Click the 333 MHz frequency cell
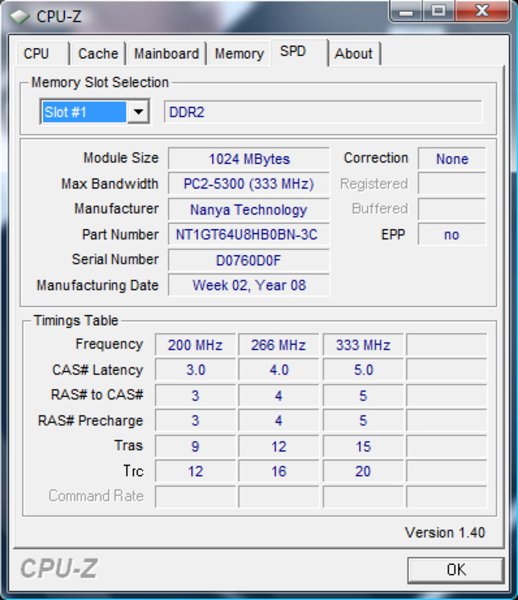 [x=363, y=344]
